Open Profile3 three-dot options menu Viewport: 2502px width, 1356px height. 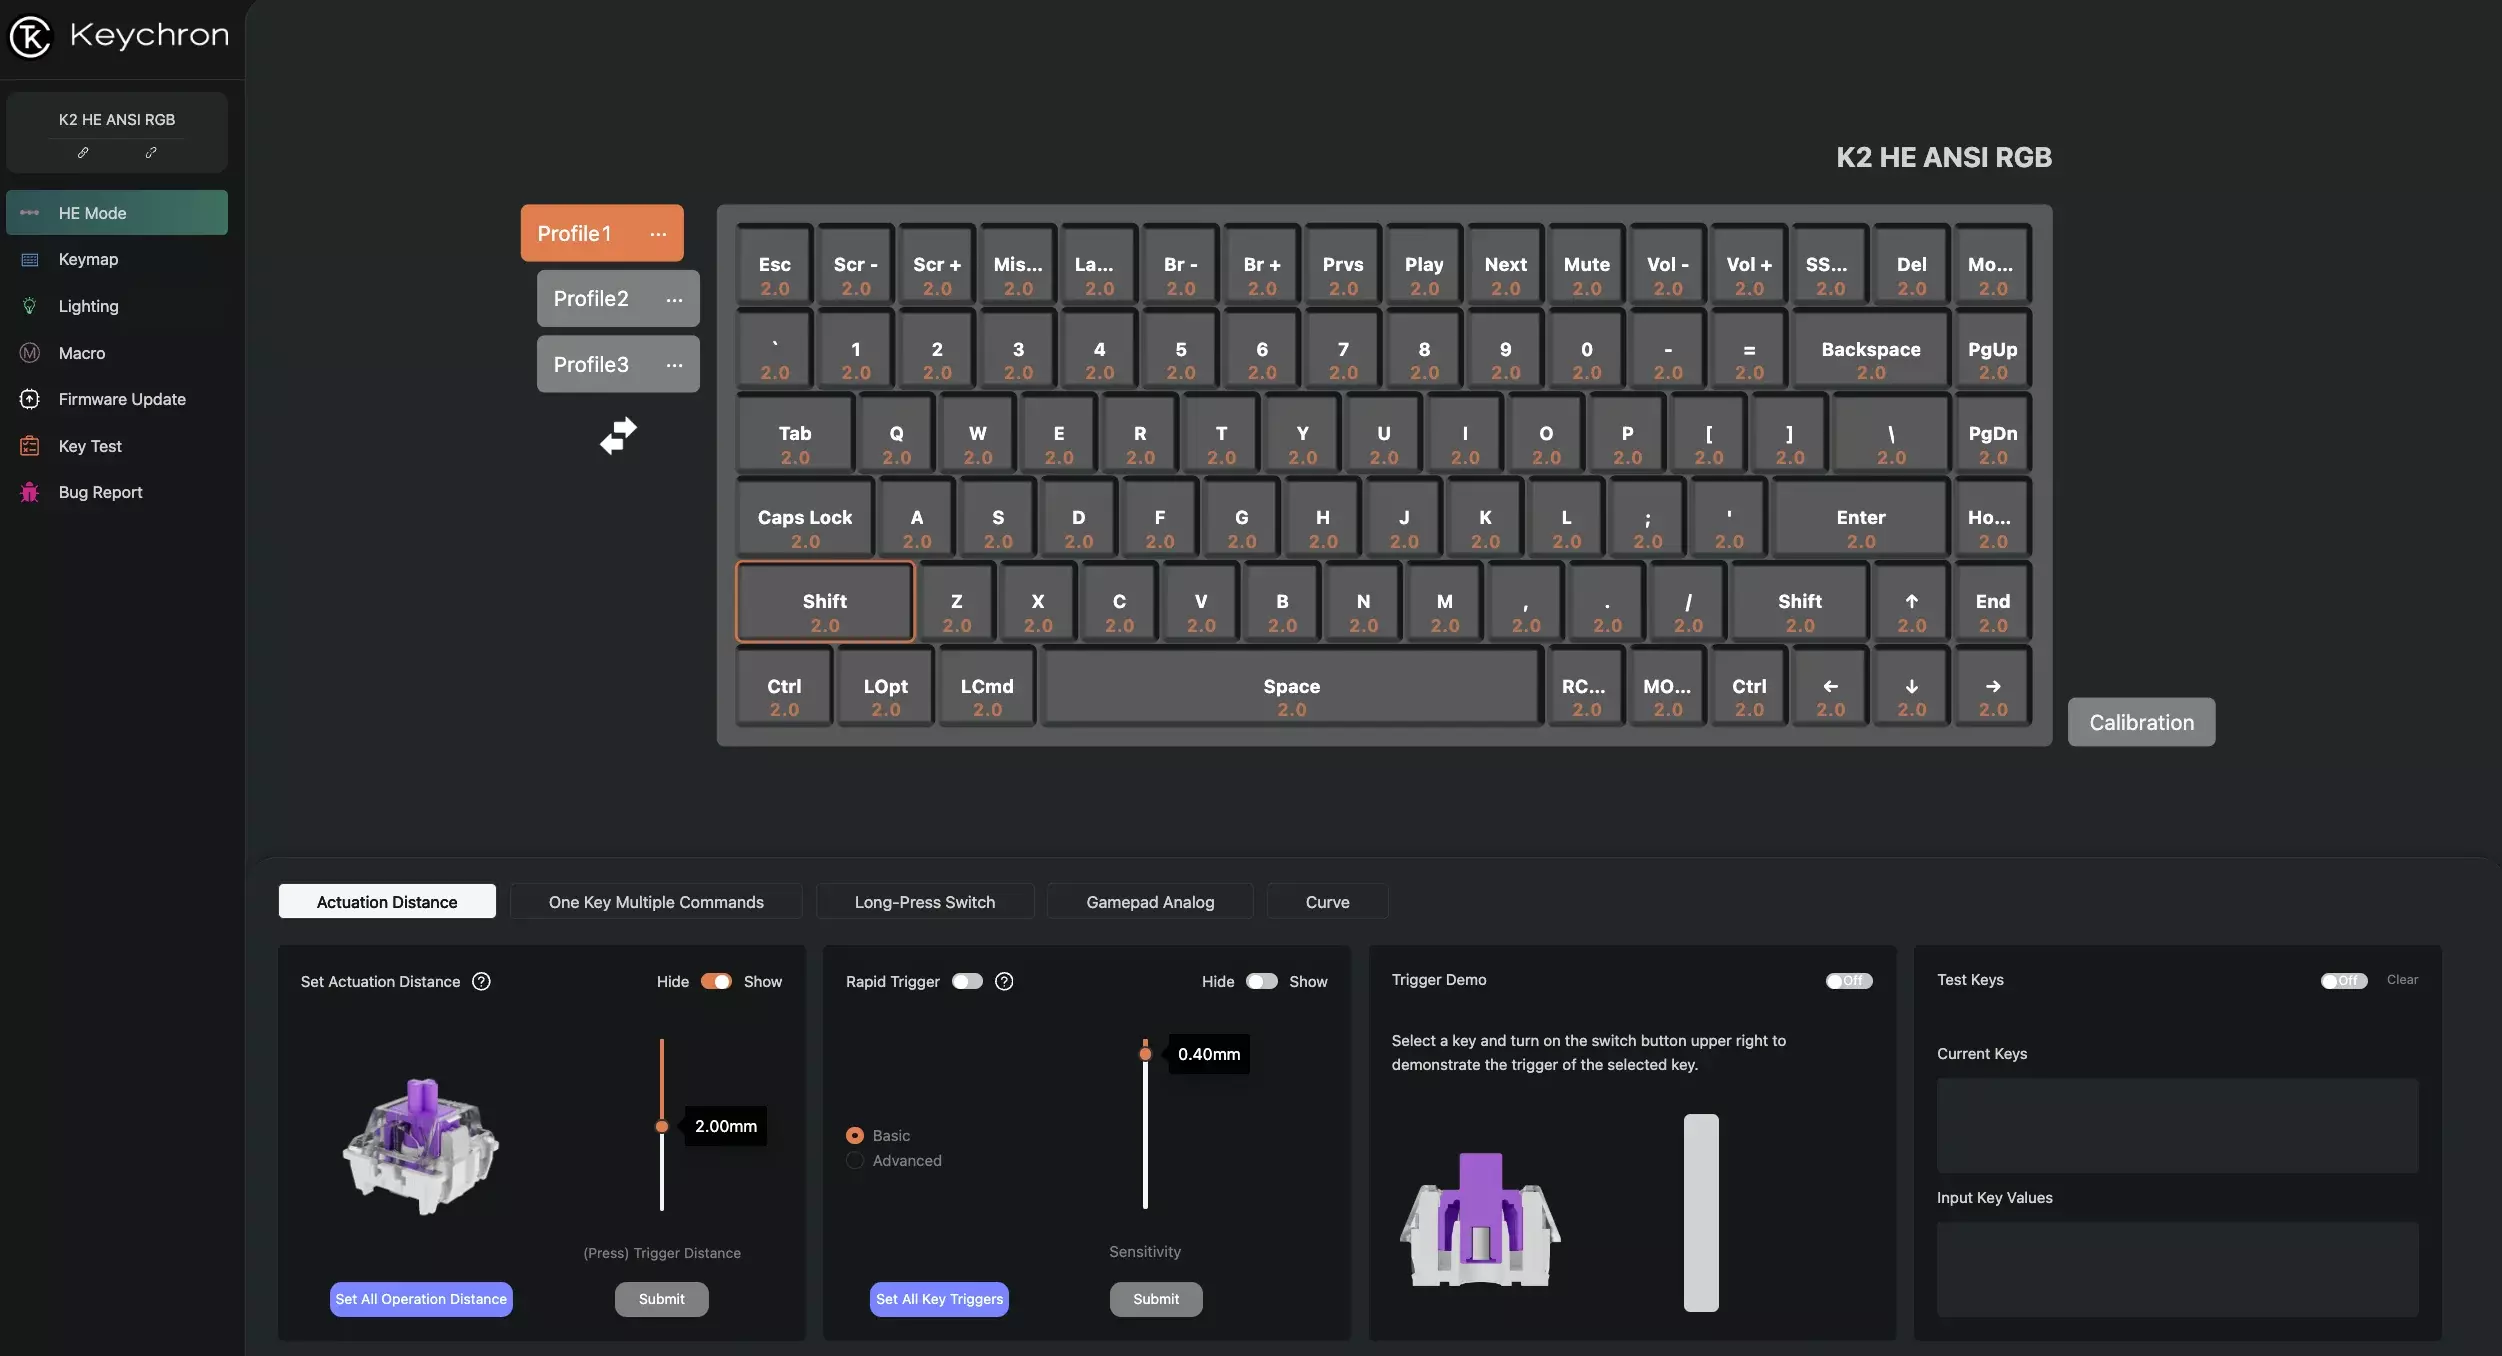pos(675,365)
